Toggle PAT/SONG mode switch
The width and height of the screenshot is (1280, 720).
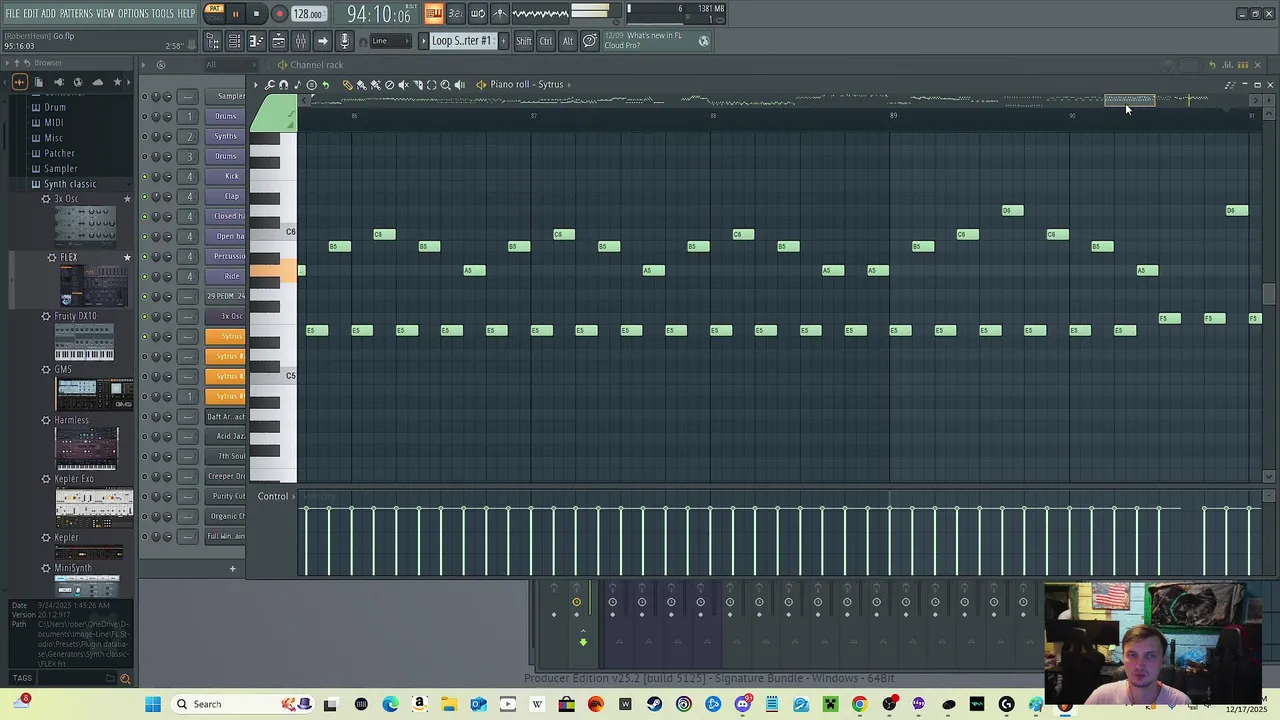point(214,13)
